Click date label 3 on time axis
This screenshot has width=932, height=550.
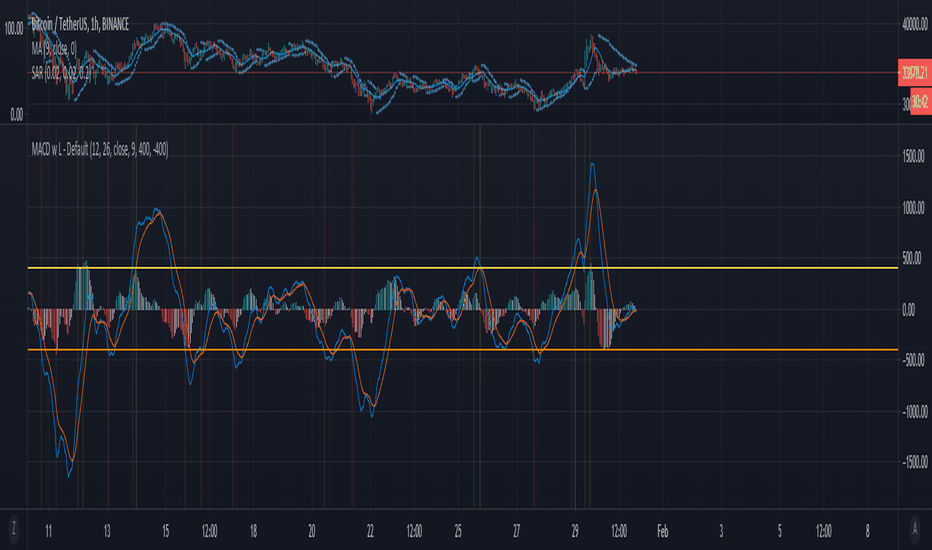tap(721, 531)
